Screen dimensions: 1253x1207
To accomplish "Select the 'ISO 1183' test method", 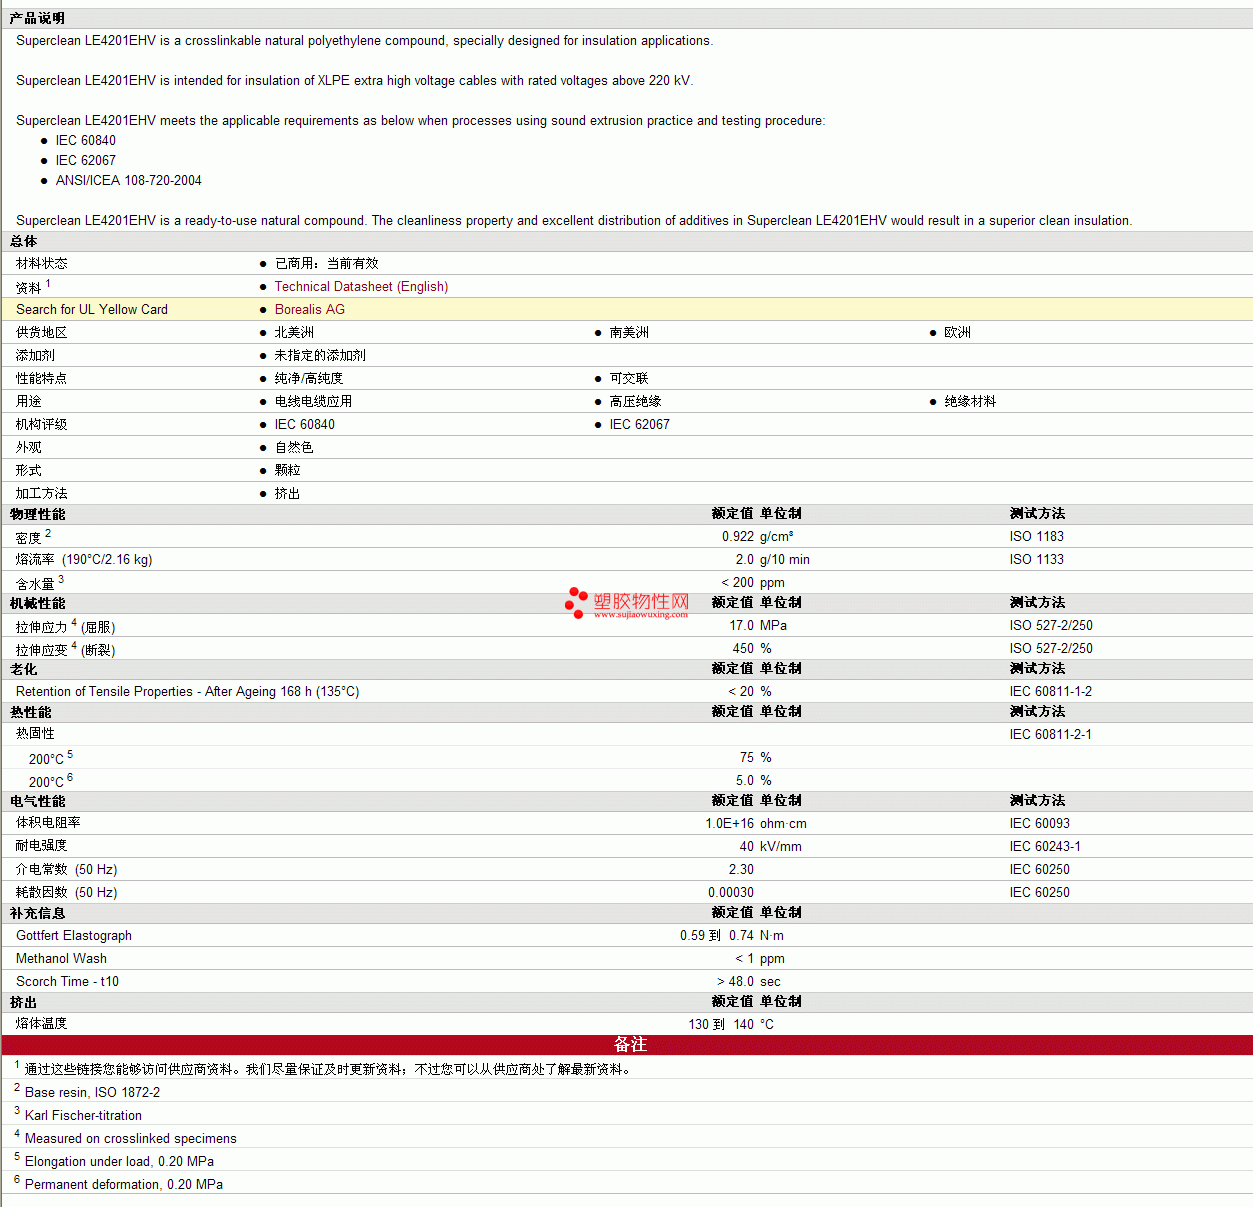I will click(x=1037, y=536).
